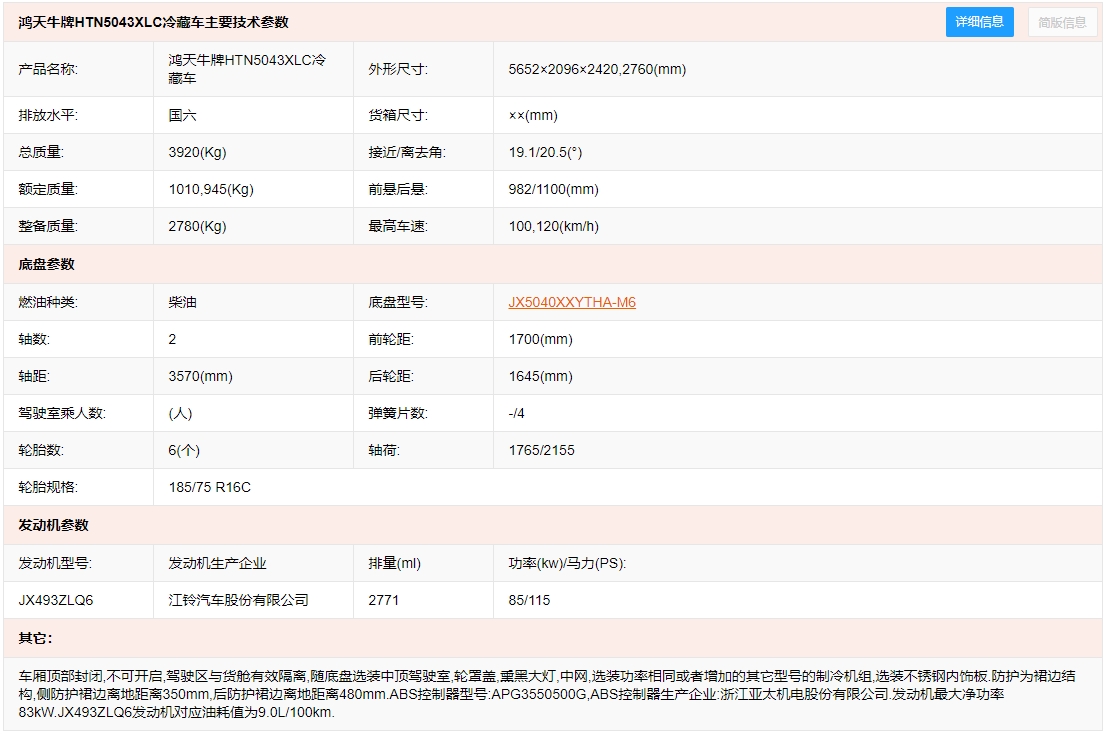Select the axle load value 1765/2155
This screenshot has width=1106, height=734.
pyautogui.click(x=542, y=450)
